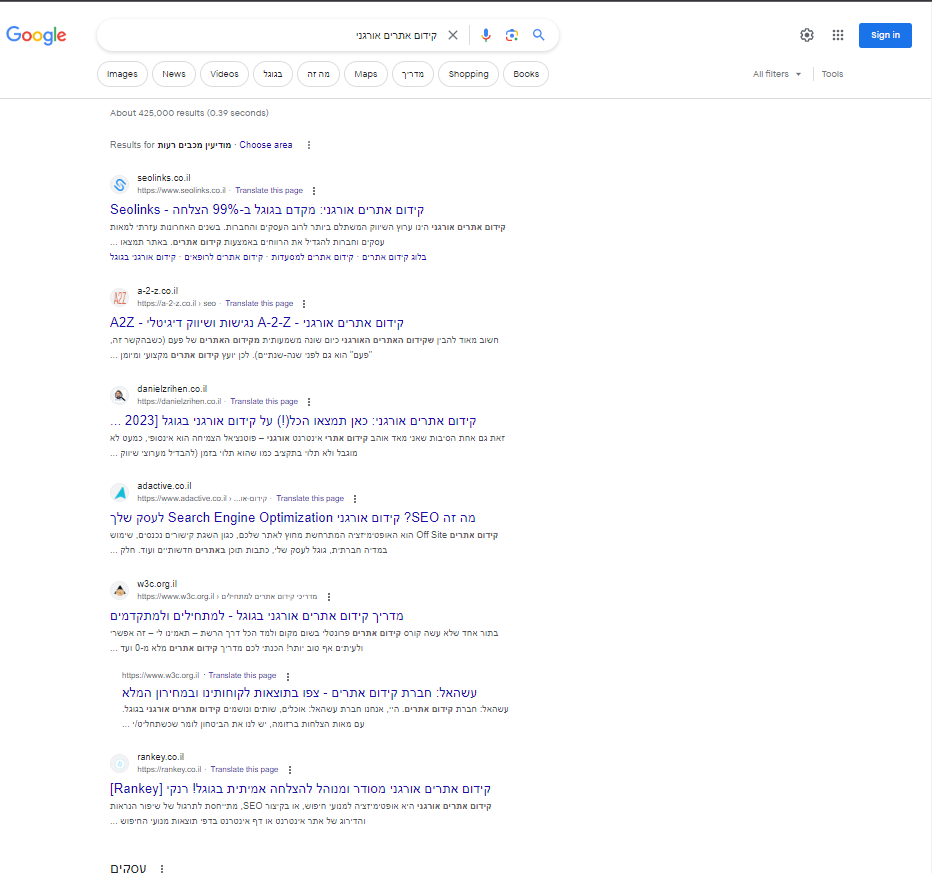Click the Google logo
The image size is (932, 873).
click(36, 35)
